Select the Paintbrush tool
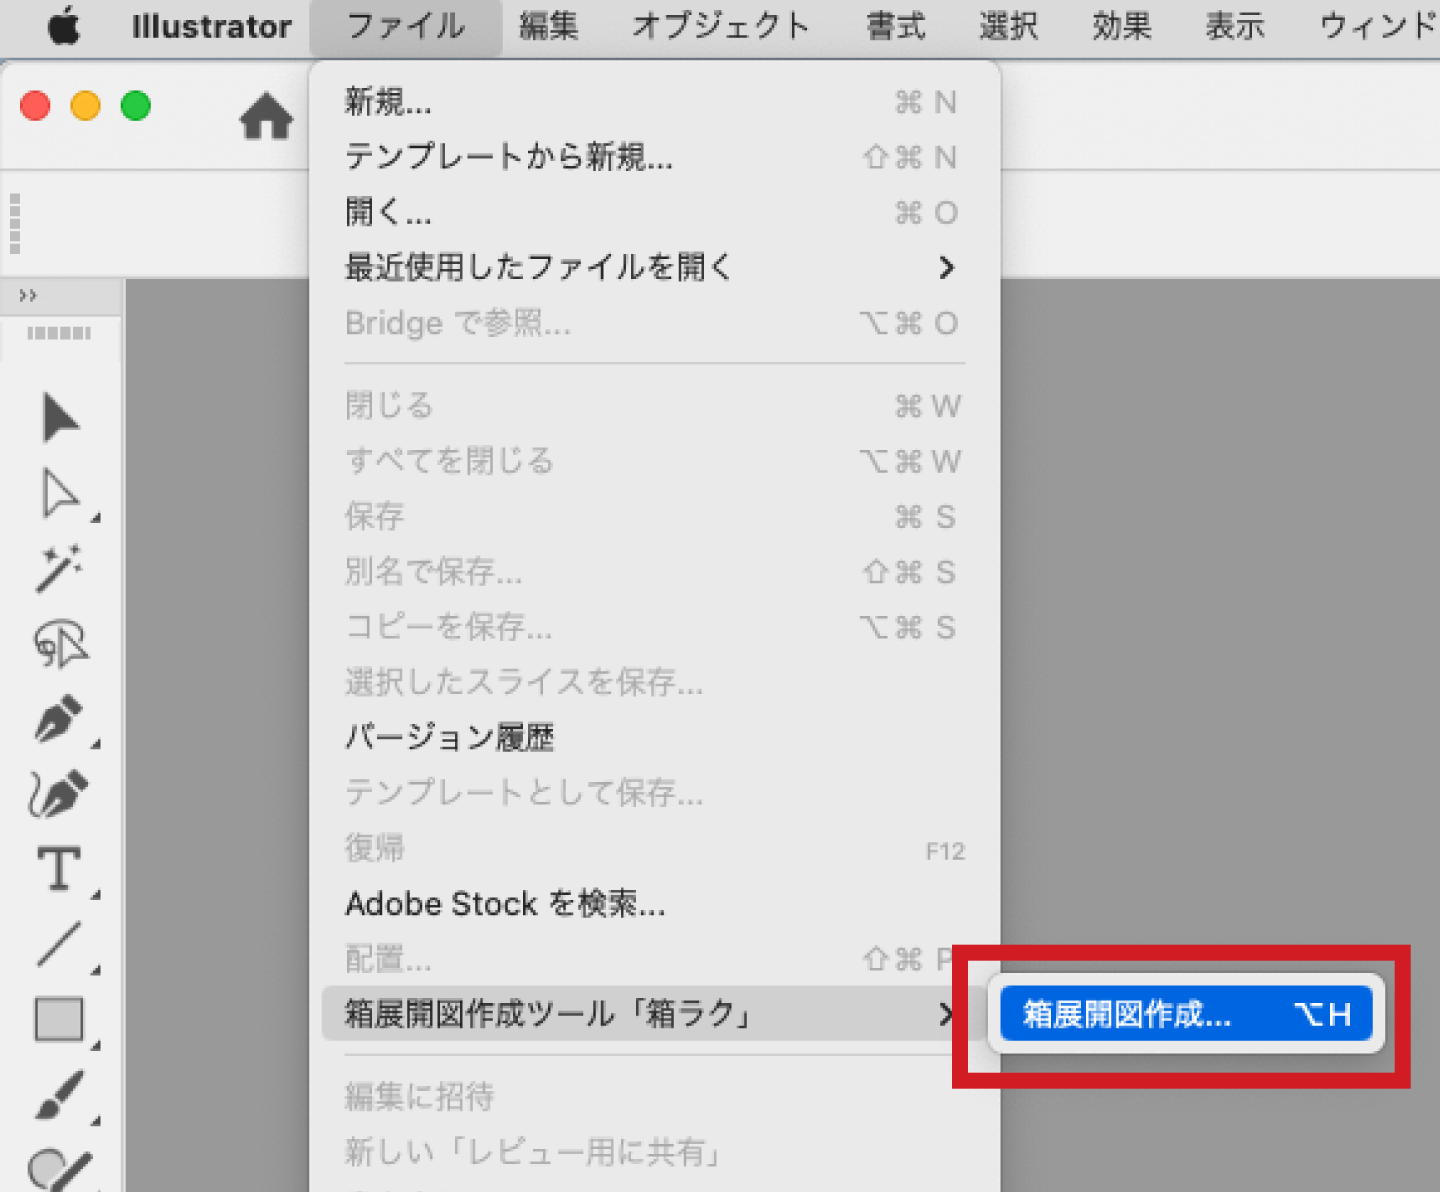 tap(59, 1095)
